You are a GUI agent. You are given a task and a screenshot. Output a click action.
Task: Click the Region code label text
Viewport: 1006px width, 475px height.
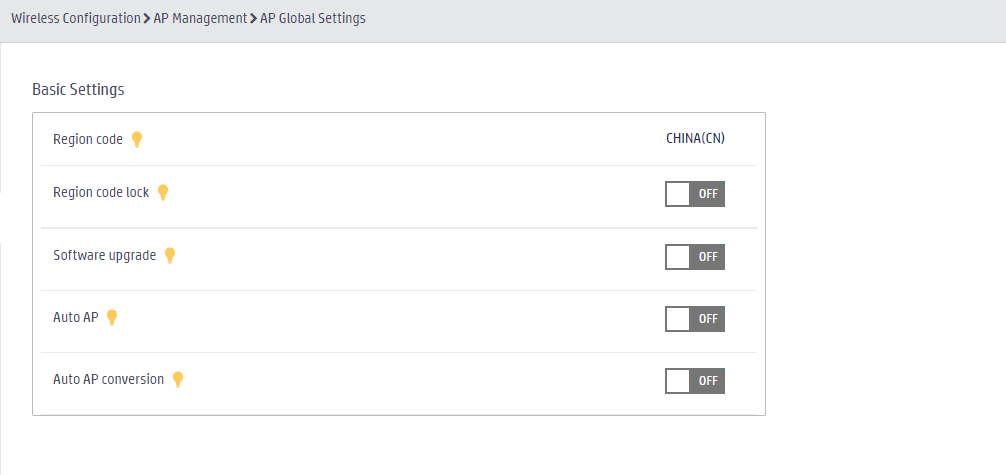[x=88, y=139]
